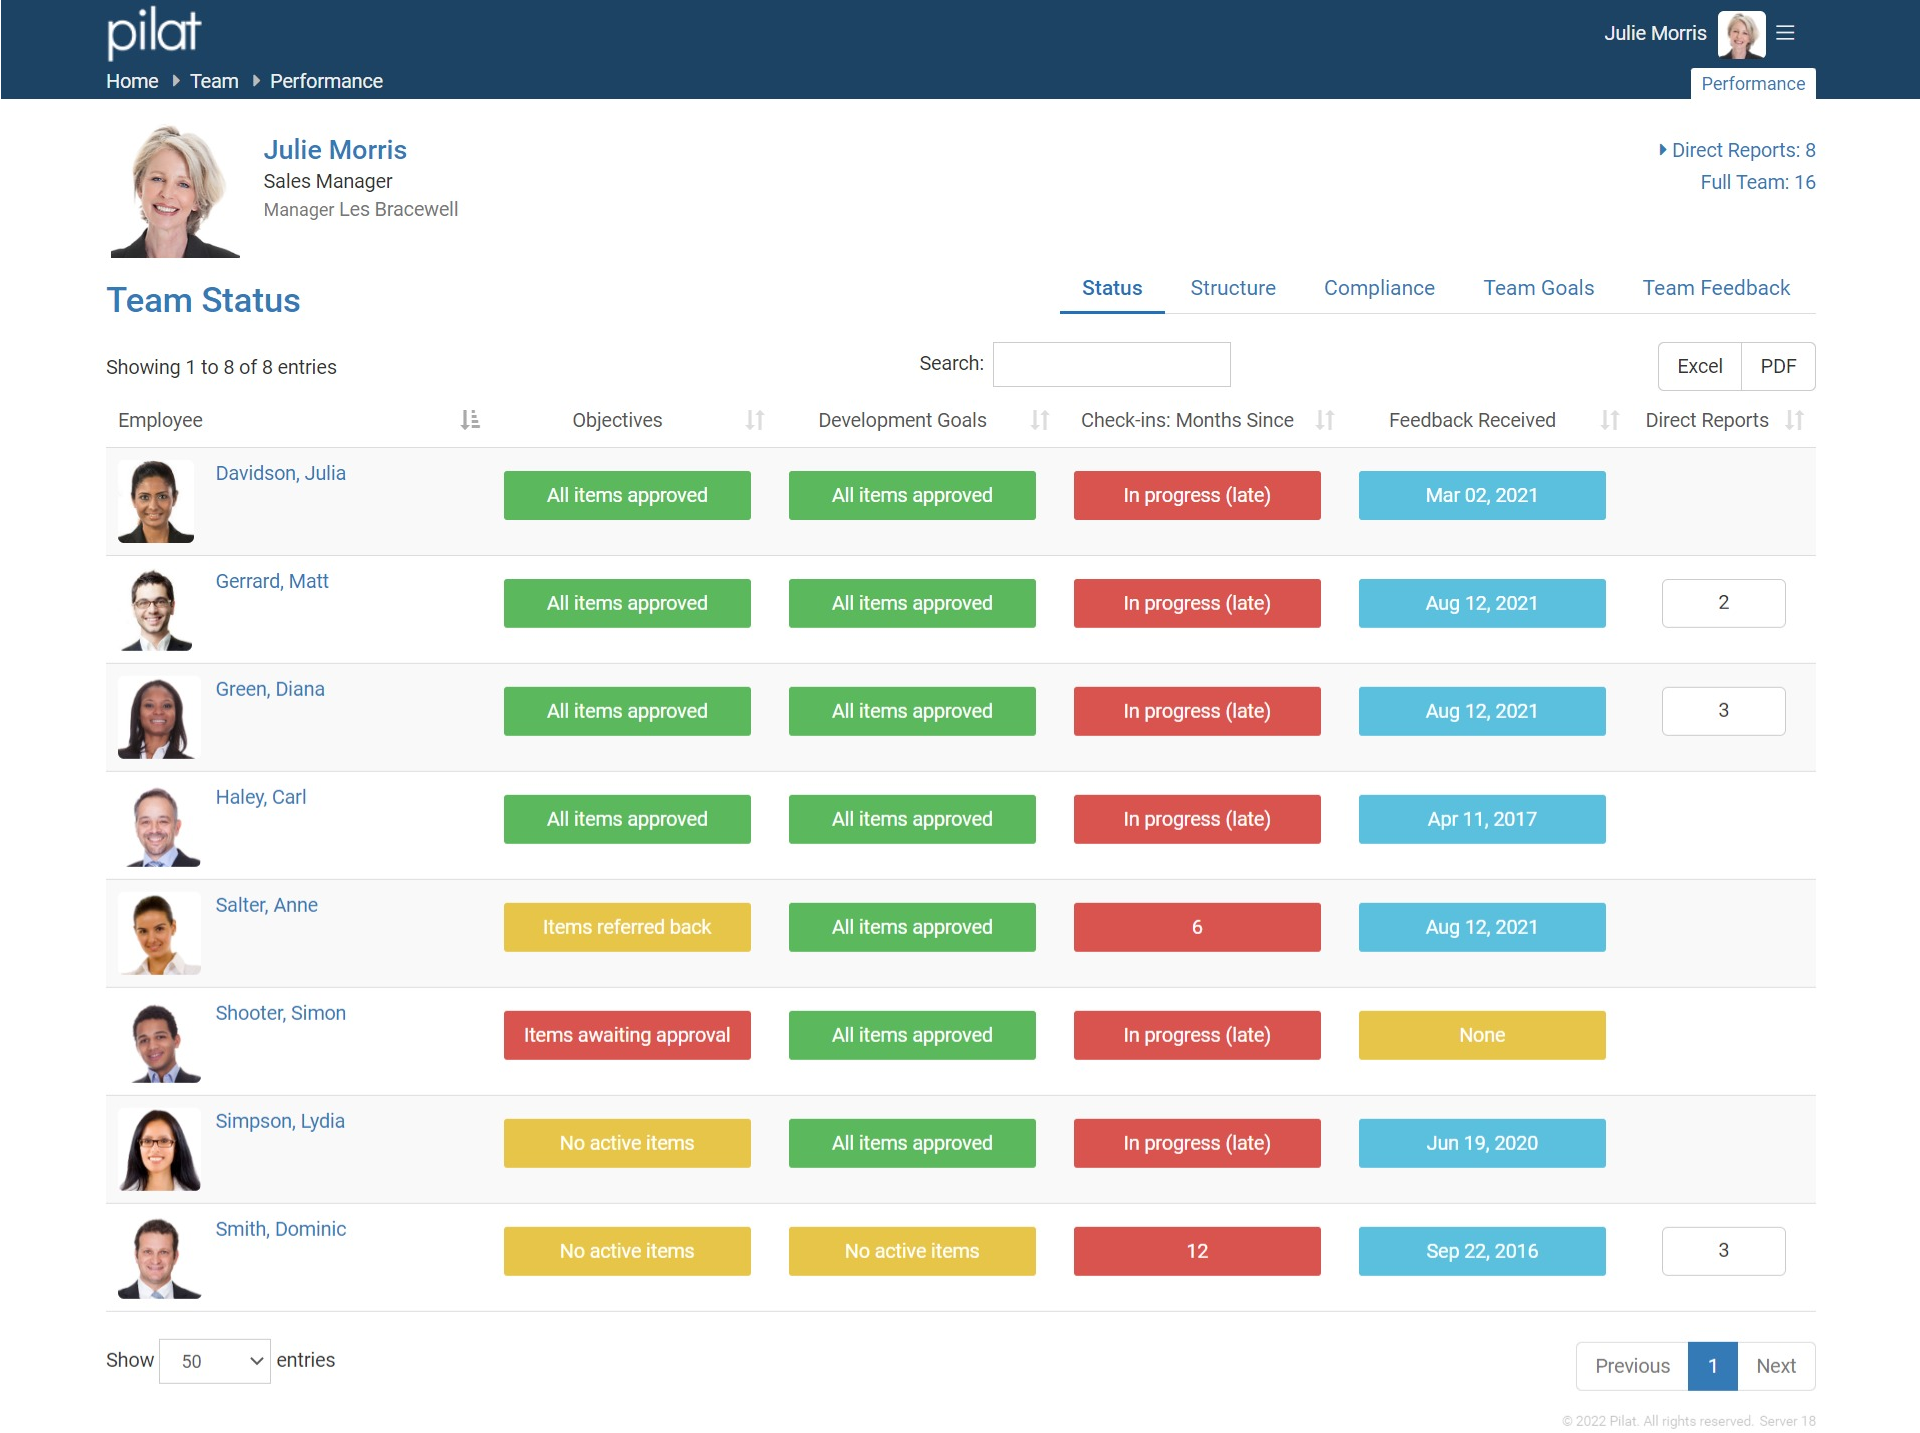Click Dominic Smith's Development Goals No active items
The height and width of the screenshot is (1433, 1920).
(912, 1251)
